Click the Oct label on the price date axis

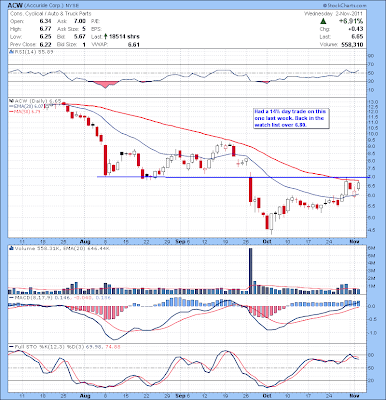[x=266, y=241]
